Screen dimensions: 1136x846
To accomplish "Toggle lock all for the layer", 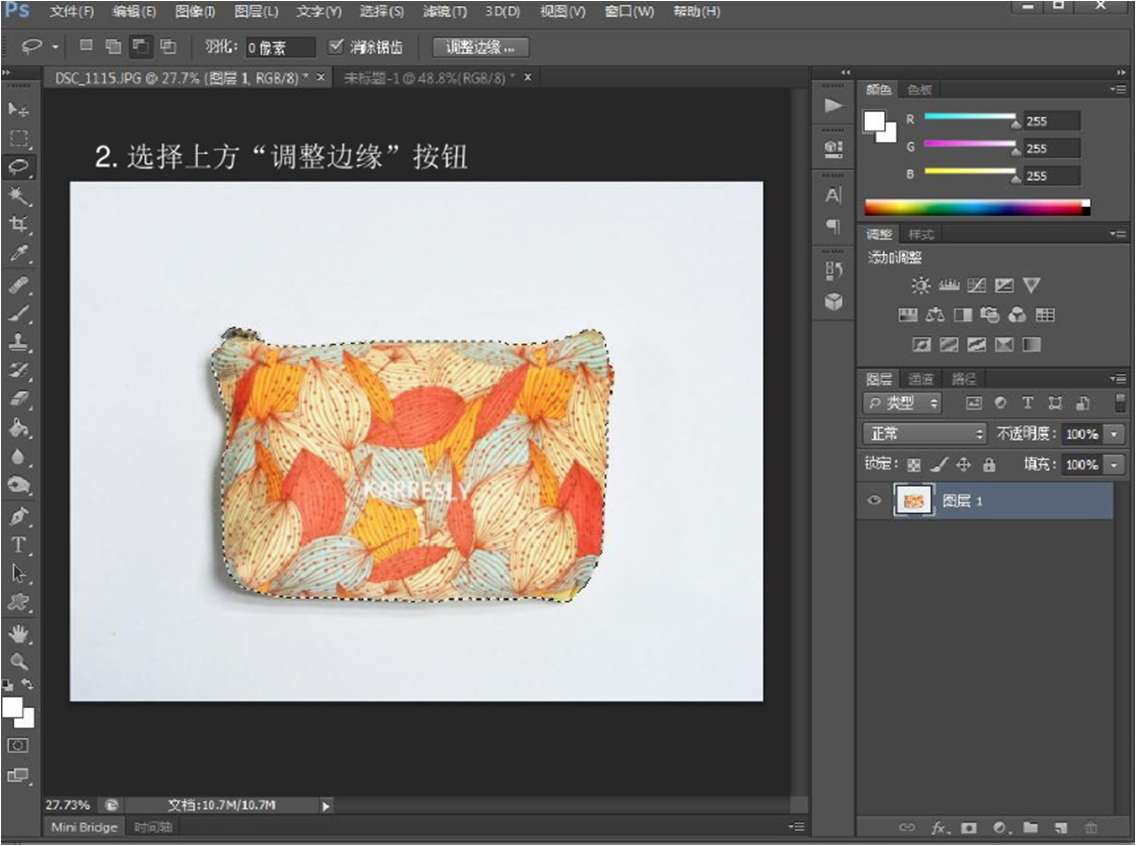I will (989, 465).
